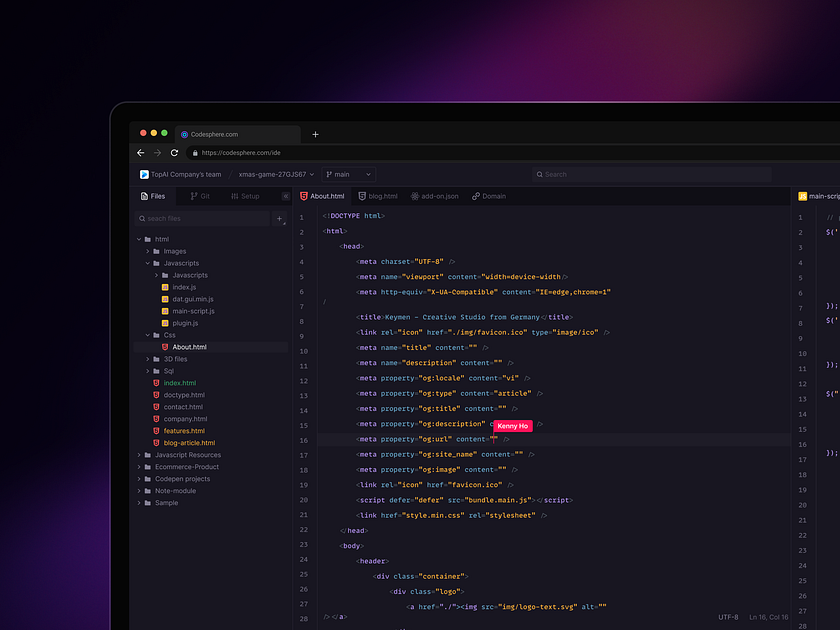Expand the 3D files folder
840x630 pixels.
[x=148, y=359]
